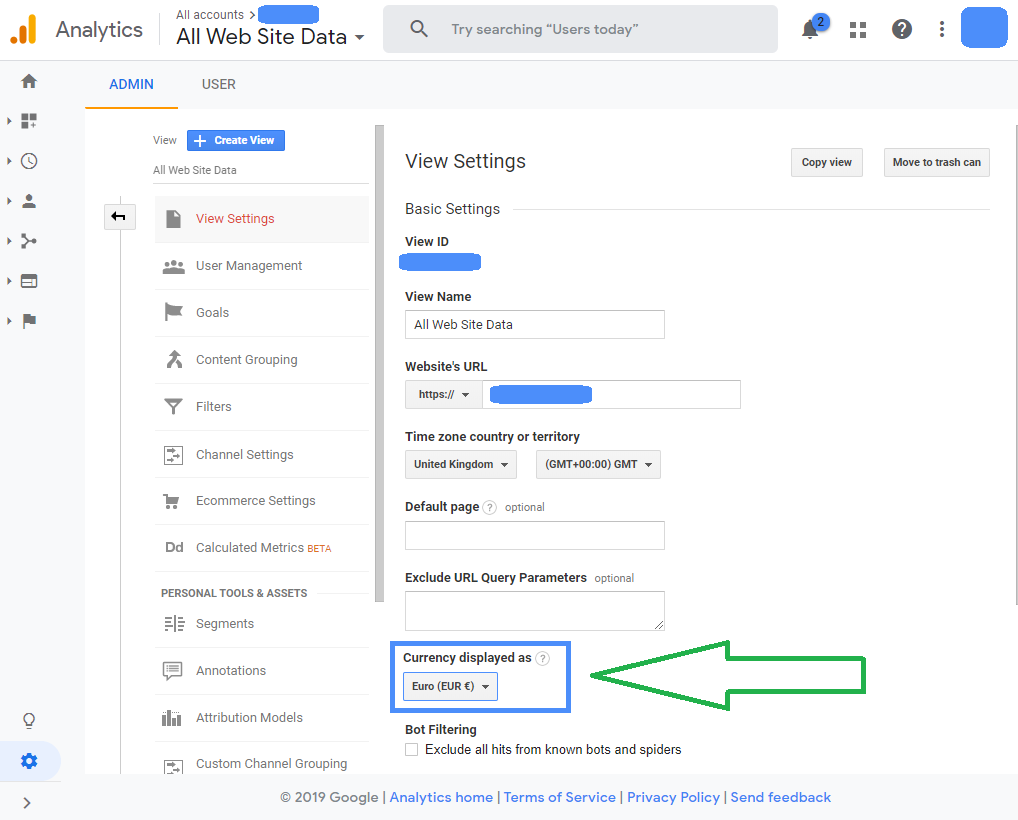This screenshot has height=820, width=1018.
Task: Click the Default page input field
Action: (x=534, y=536)
